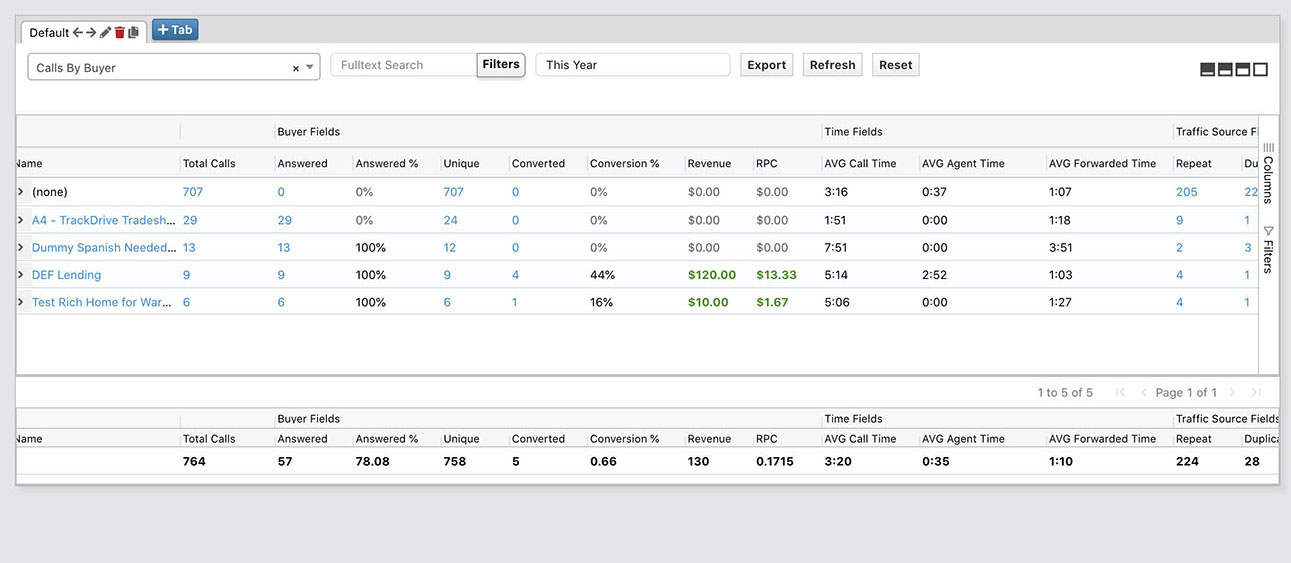Open the Columns side panel
The width and height of the screenshot is (1291, 563).
click(x=1268, y=173)
